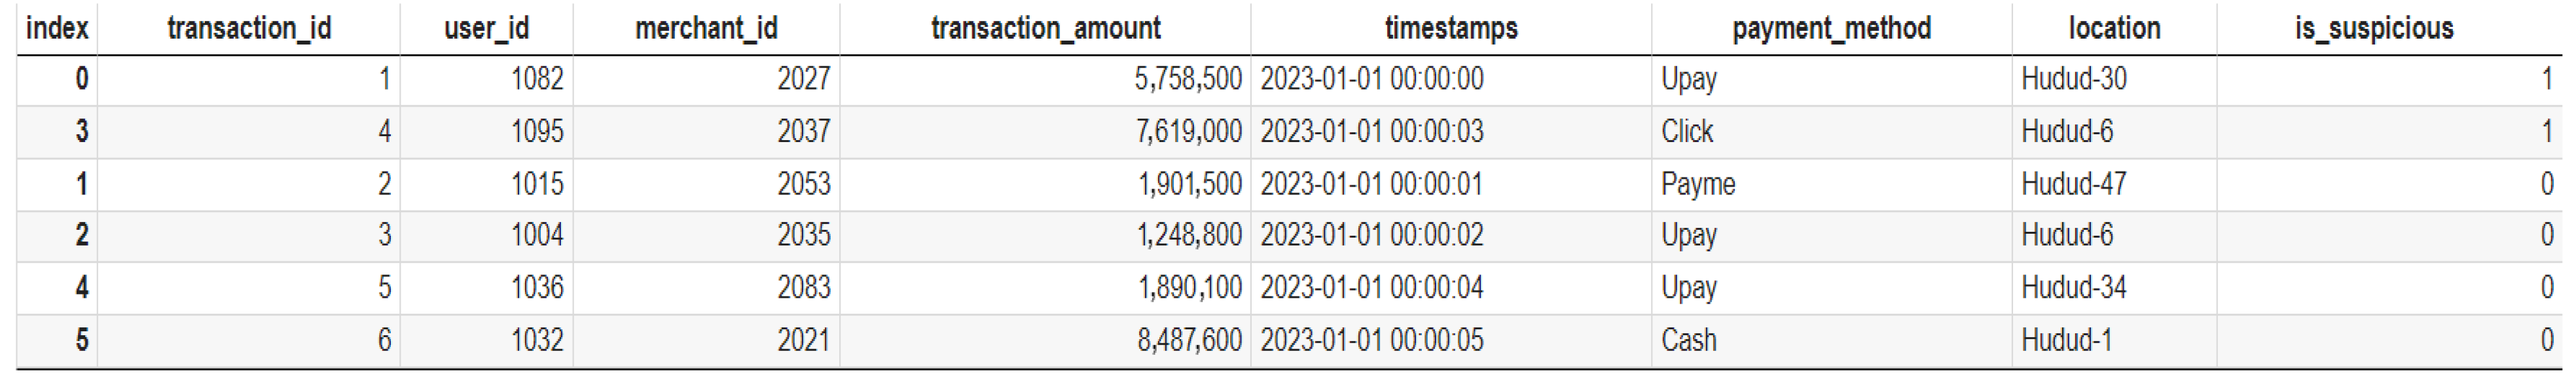Click the index column header
Image resolution: width=2576 pixels, height=385 pixels.
point(57,28)
